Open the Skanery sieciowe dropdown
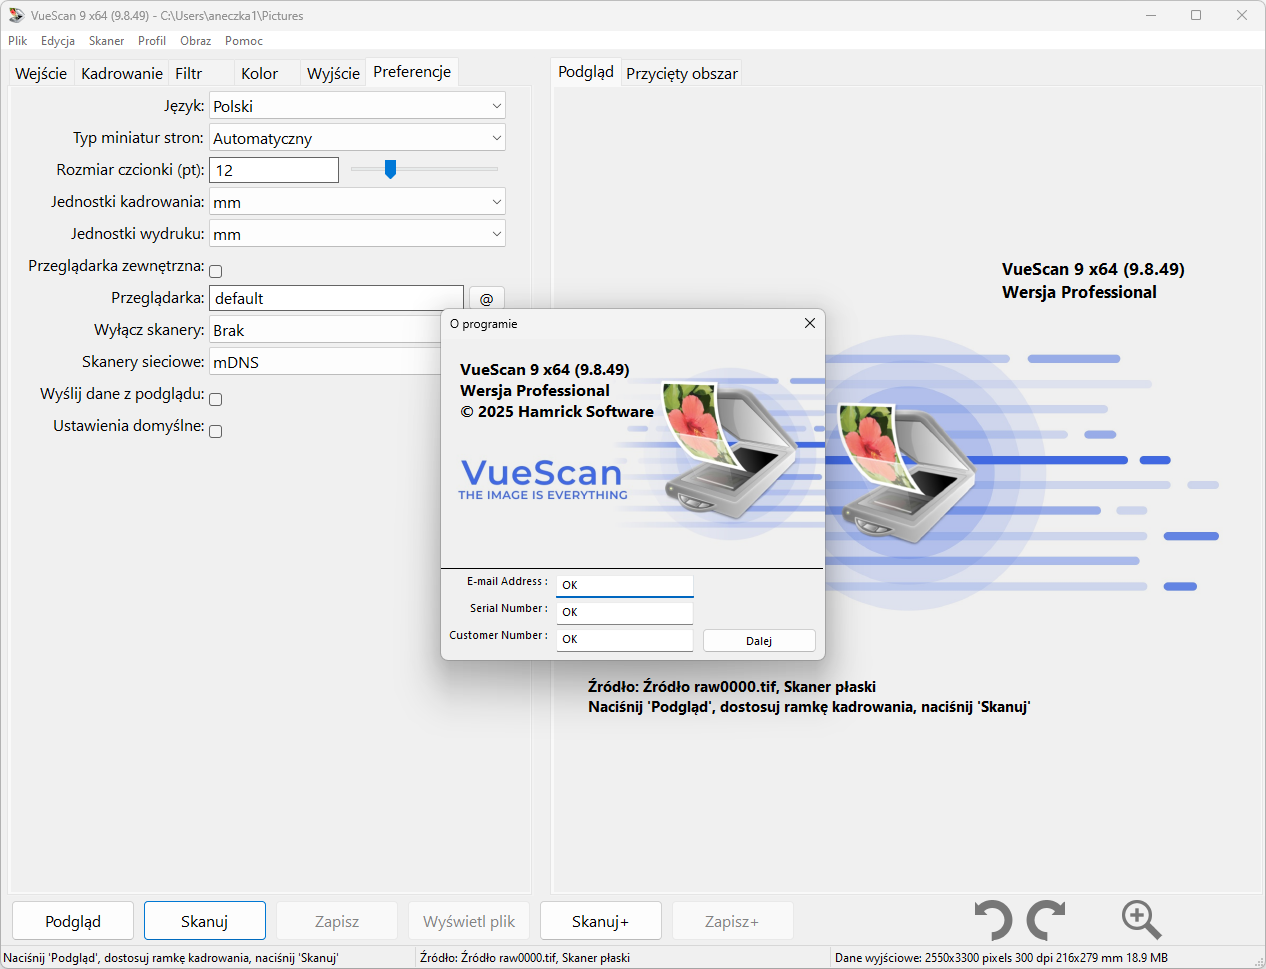This screenshot has width=1266, height=969. (325, 362)
